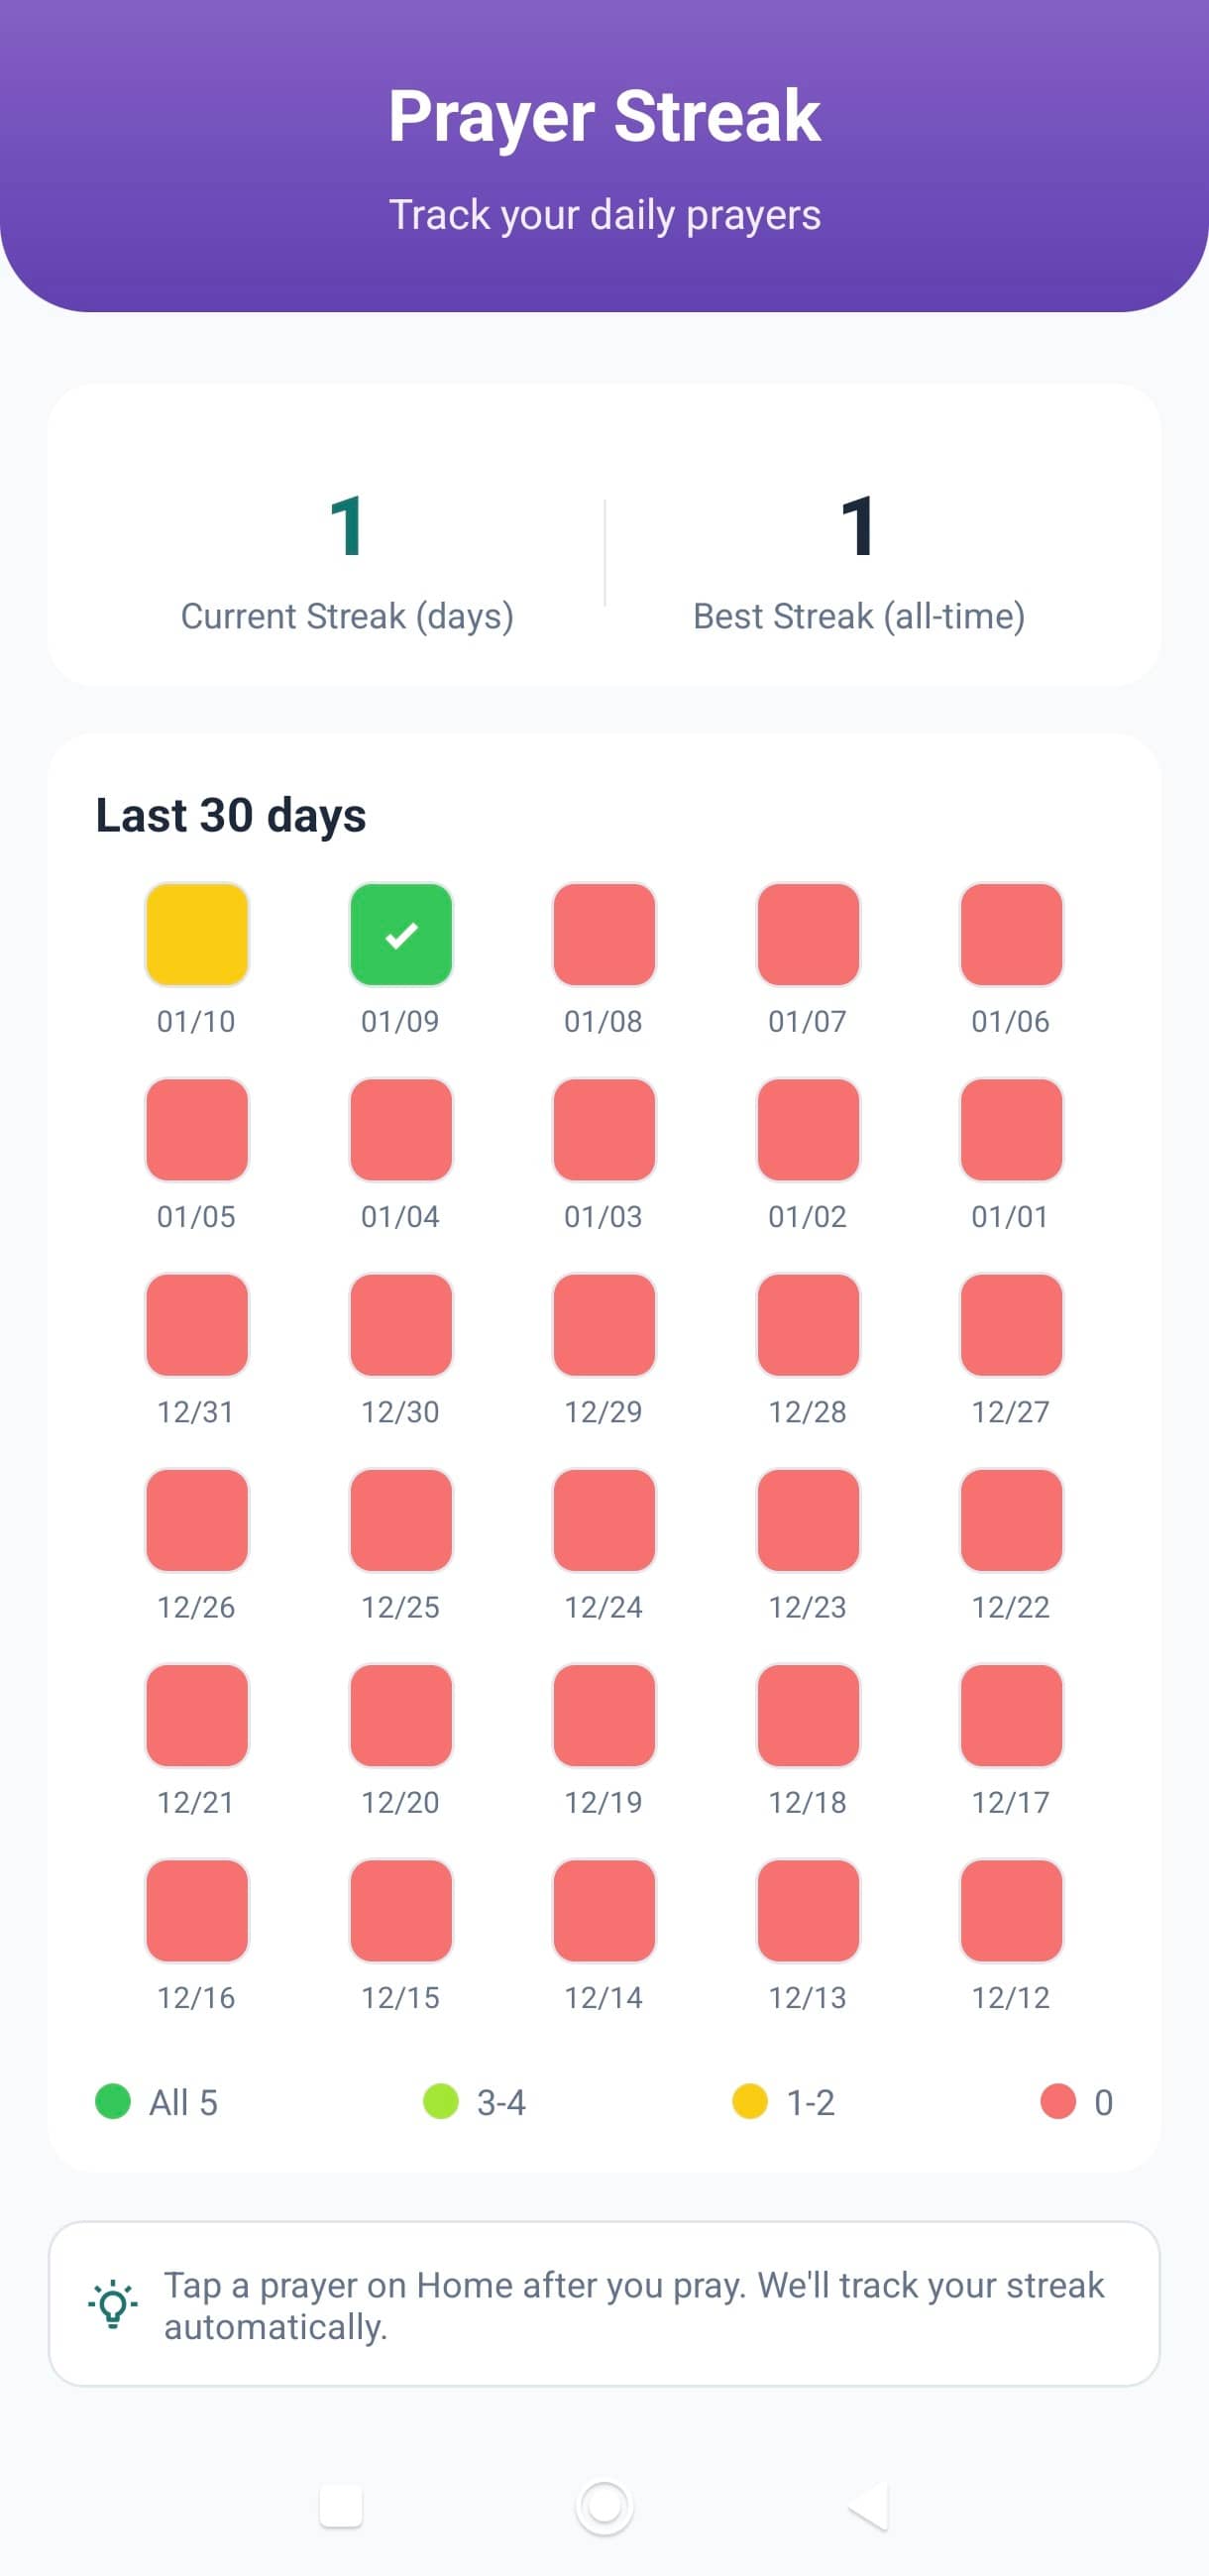Tap the 01/01 day square
The width and height of the screenshot is (1209, 2576).
[1011, 1130]
